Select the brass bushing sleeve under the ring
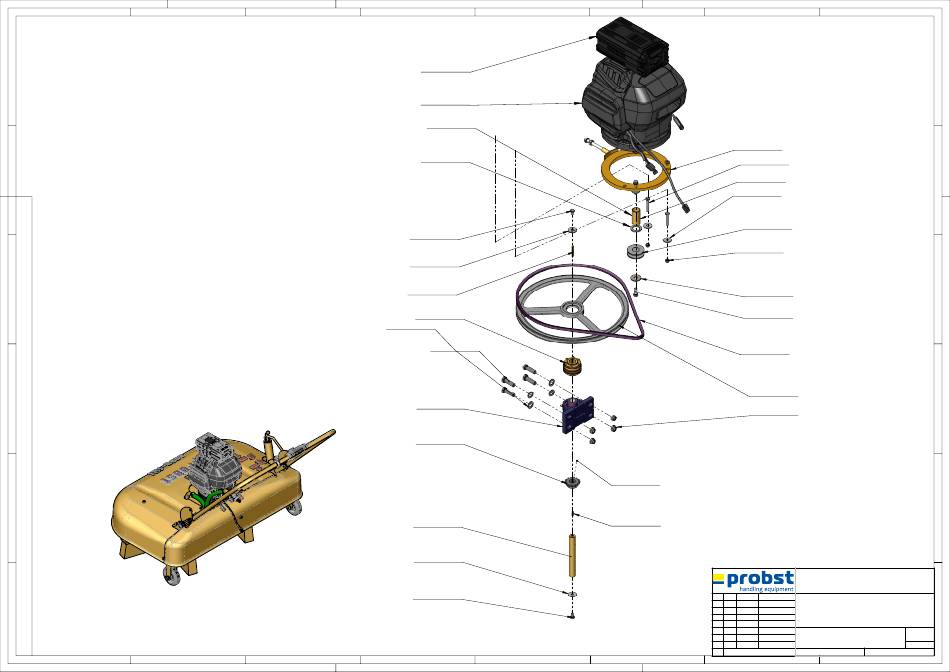Screen dimensions: 950x672 tap(636, 216)
